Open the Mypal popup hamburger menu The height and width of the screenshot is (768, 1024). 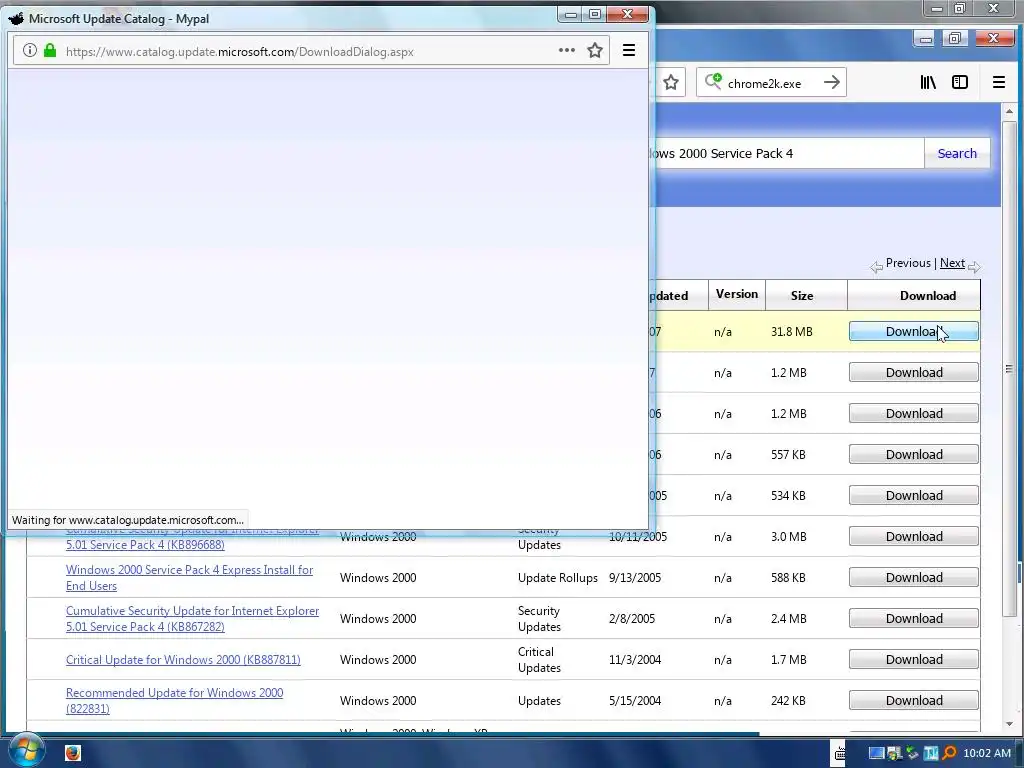click(629, 50)
